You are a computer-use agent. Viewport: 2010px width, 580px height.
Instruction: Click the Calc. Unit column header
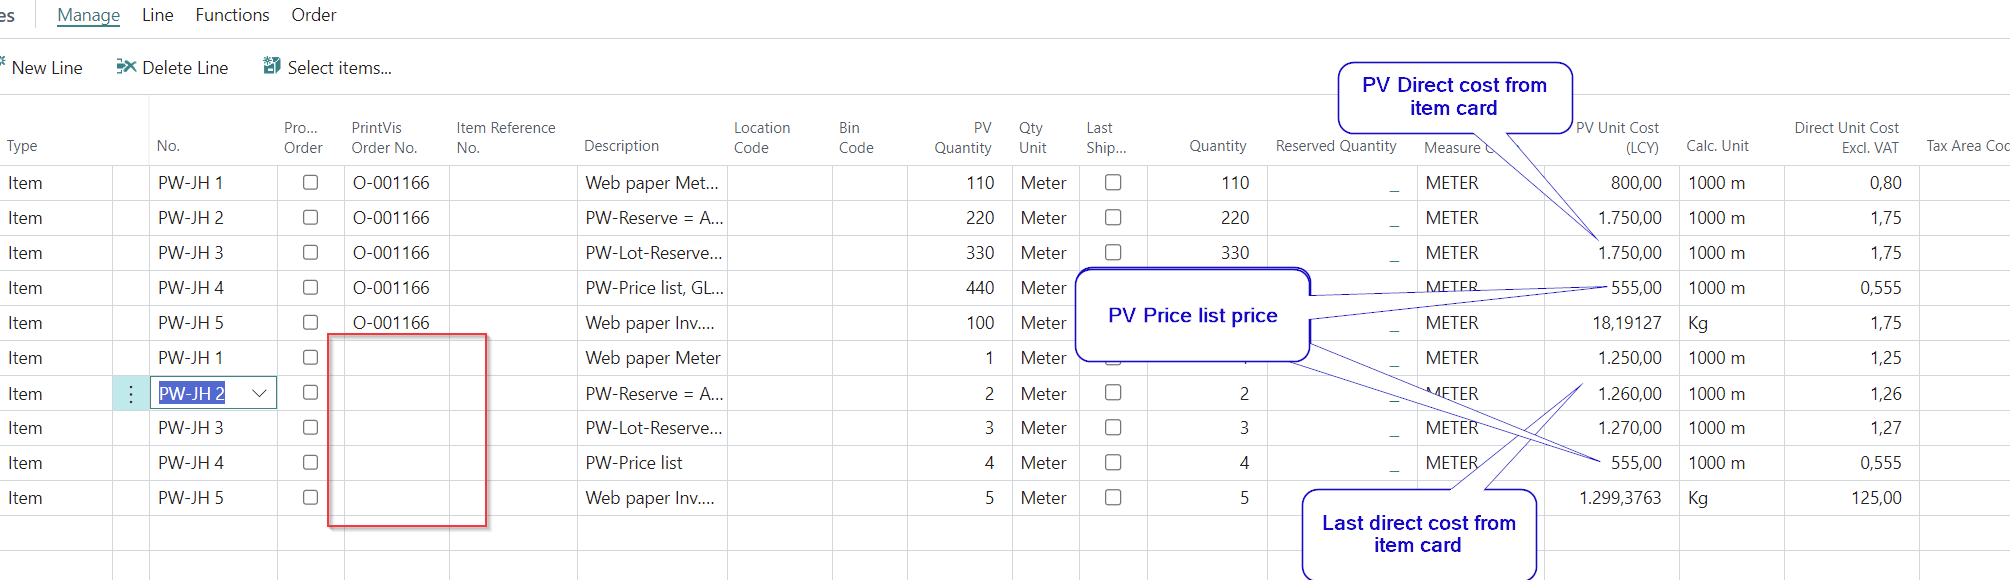coord(1717,146)
